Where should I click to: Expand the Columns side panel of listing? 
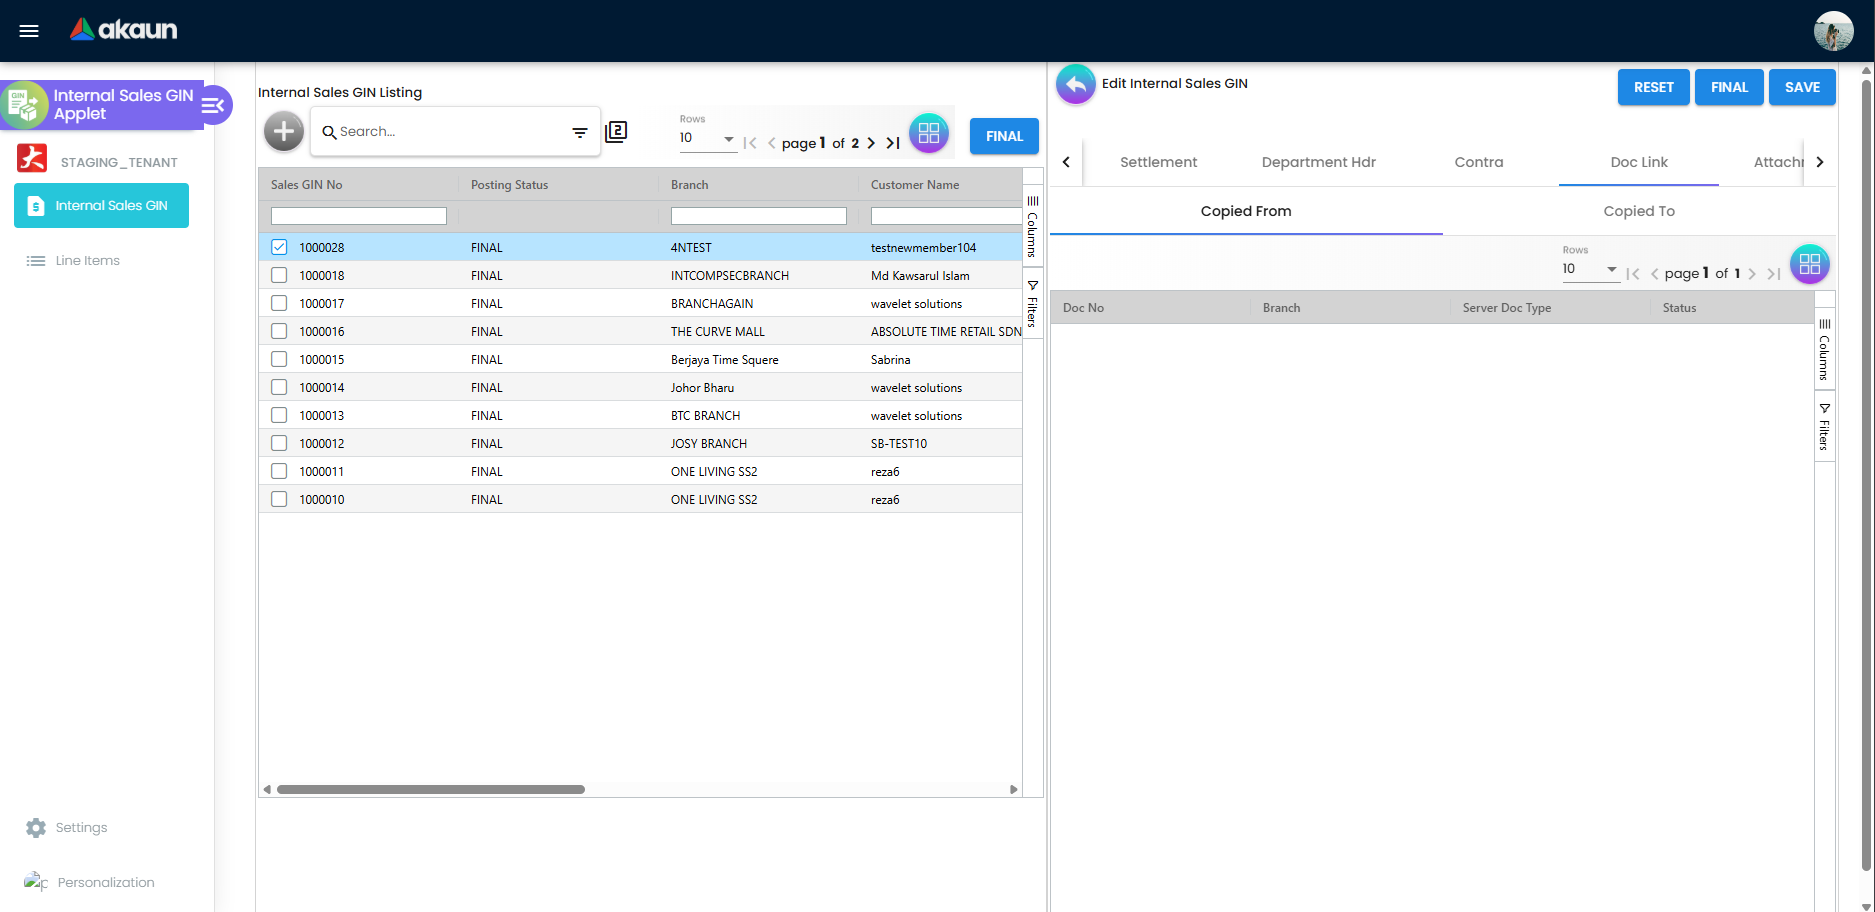1033,227
